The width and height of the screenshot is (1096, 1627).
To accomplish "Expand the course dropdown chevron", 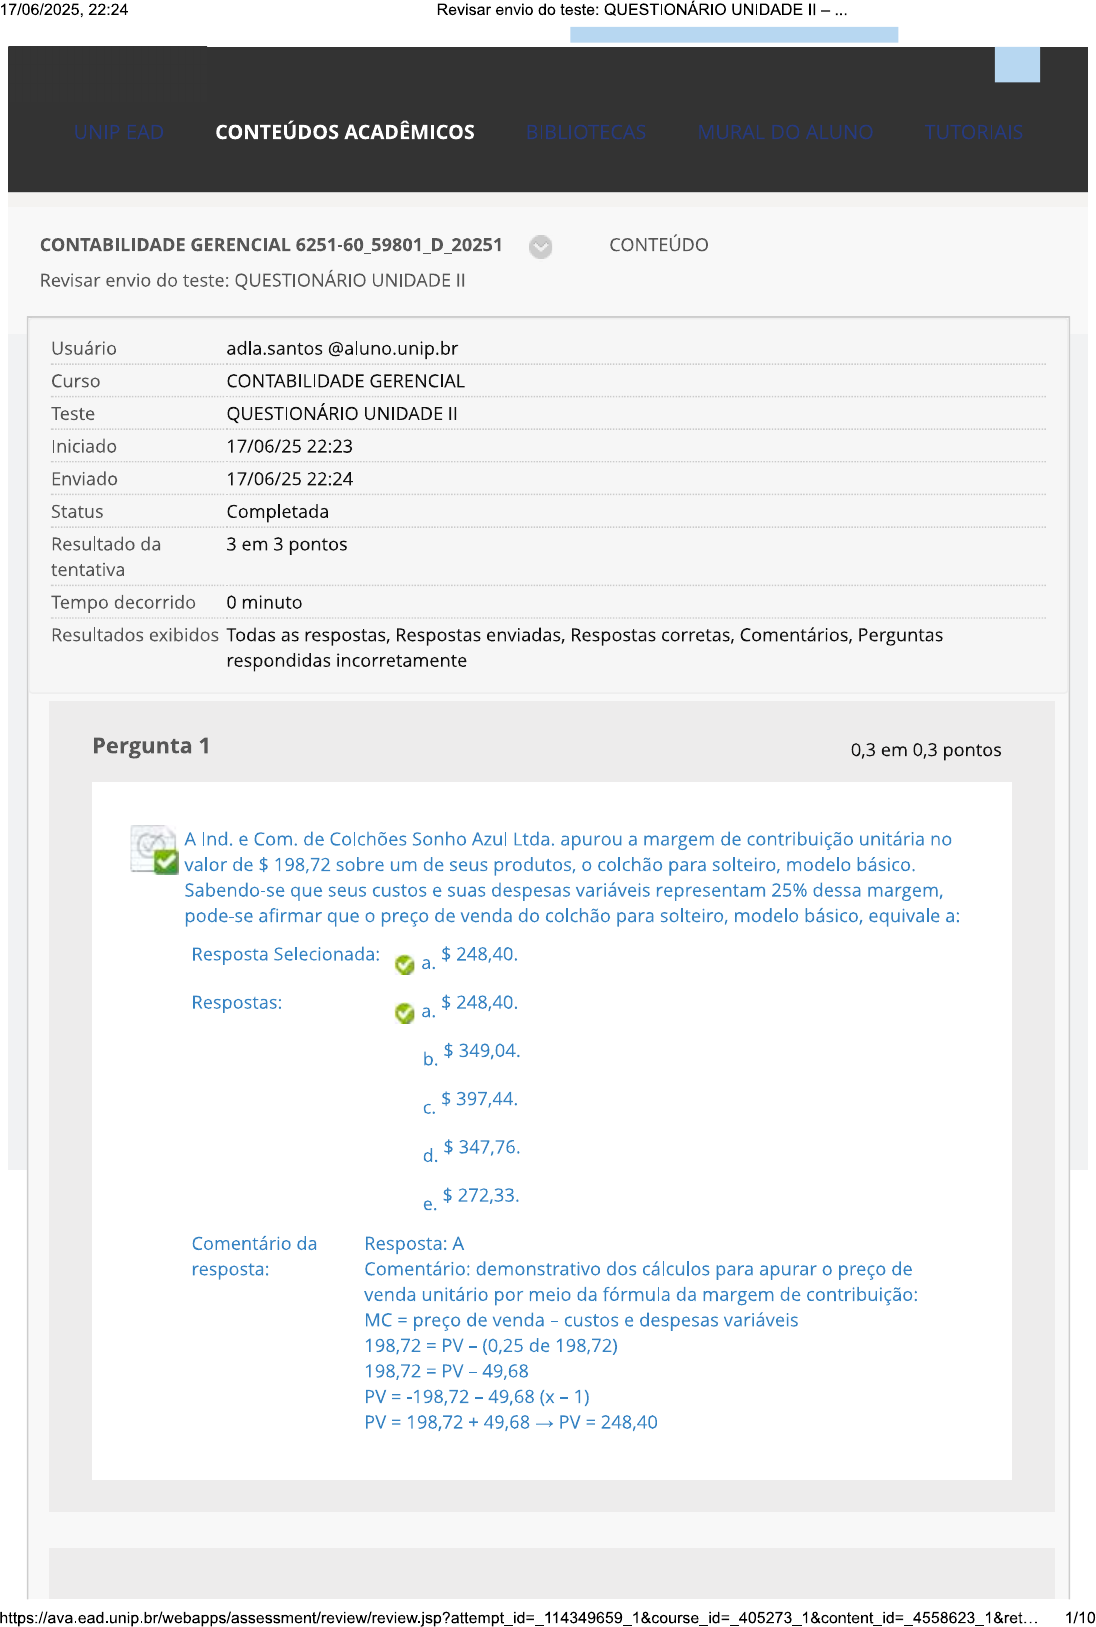I will coord(541,247).
